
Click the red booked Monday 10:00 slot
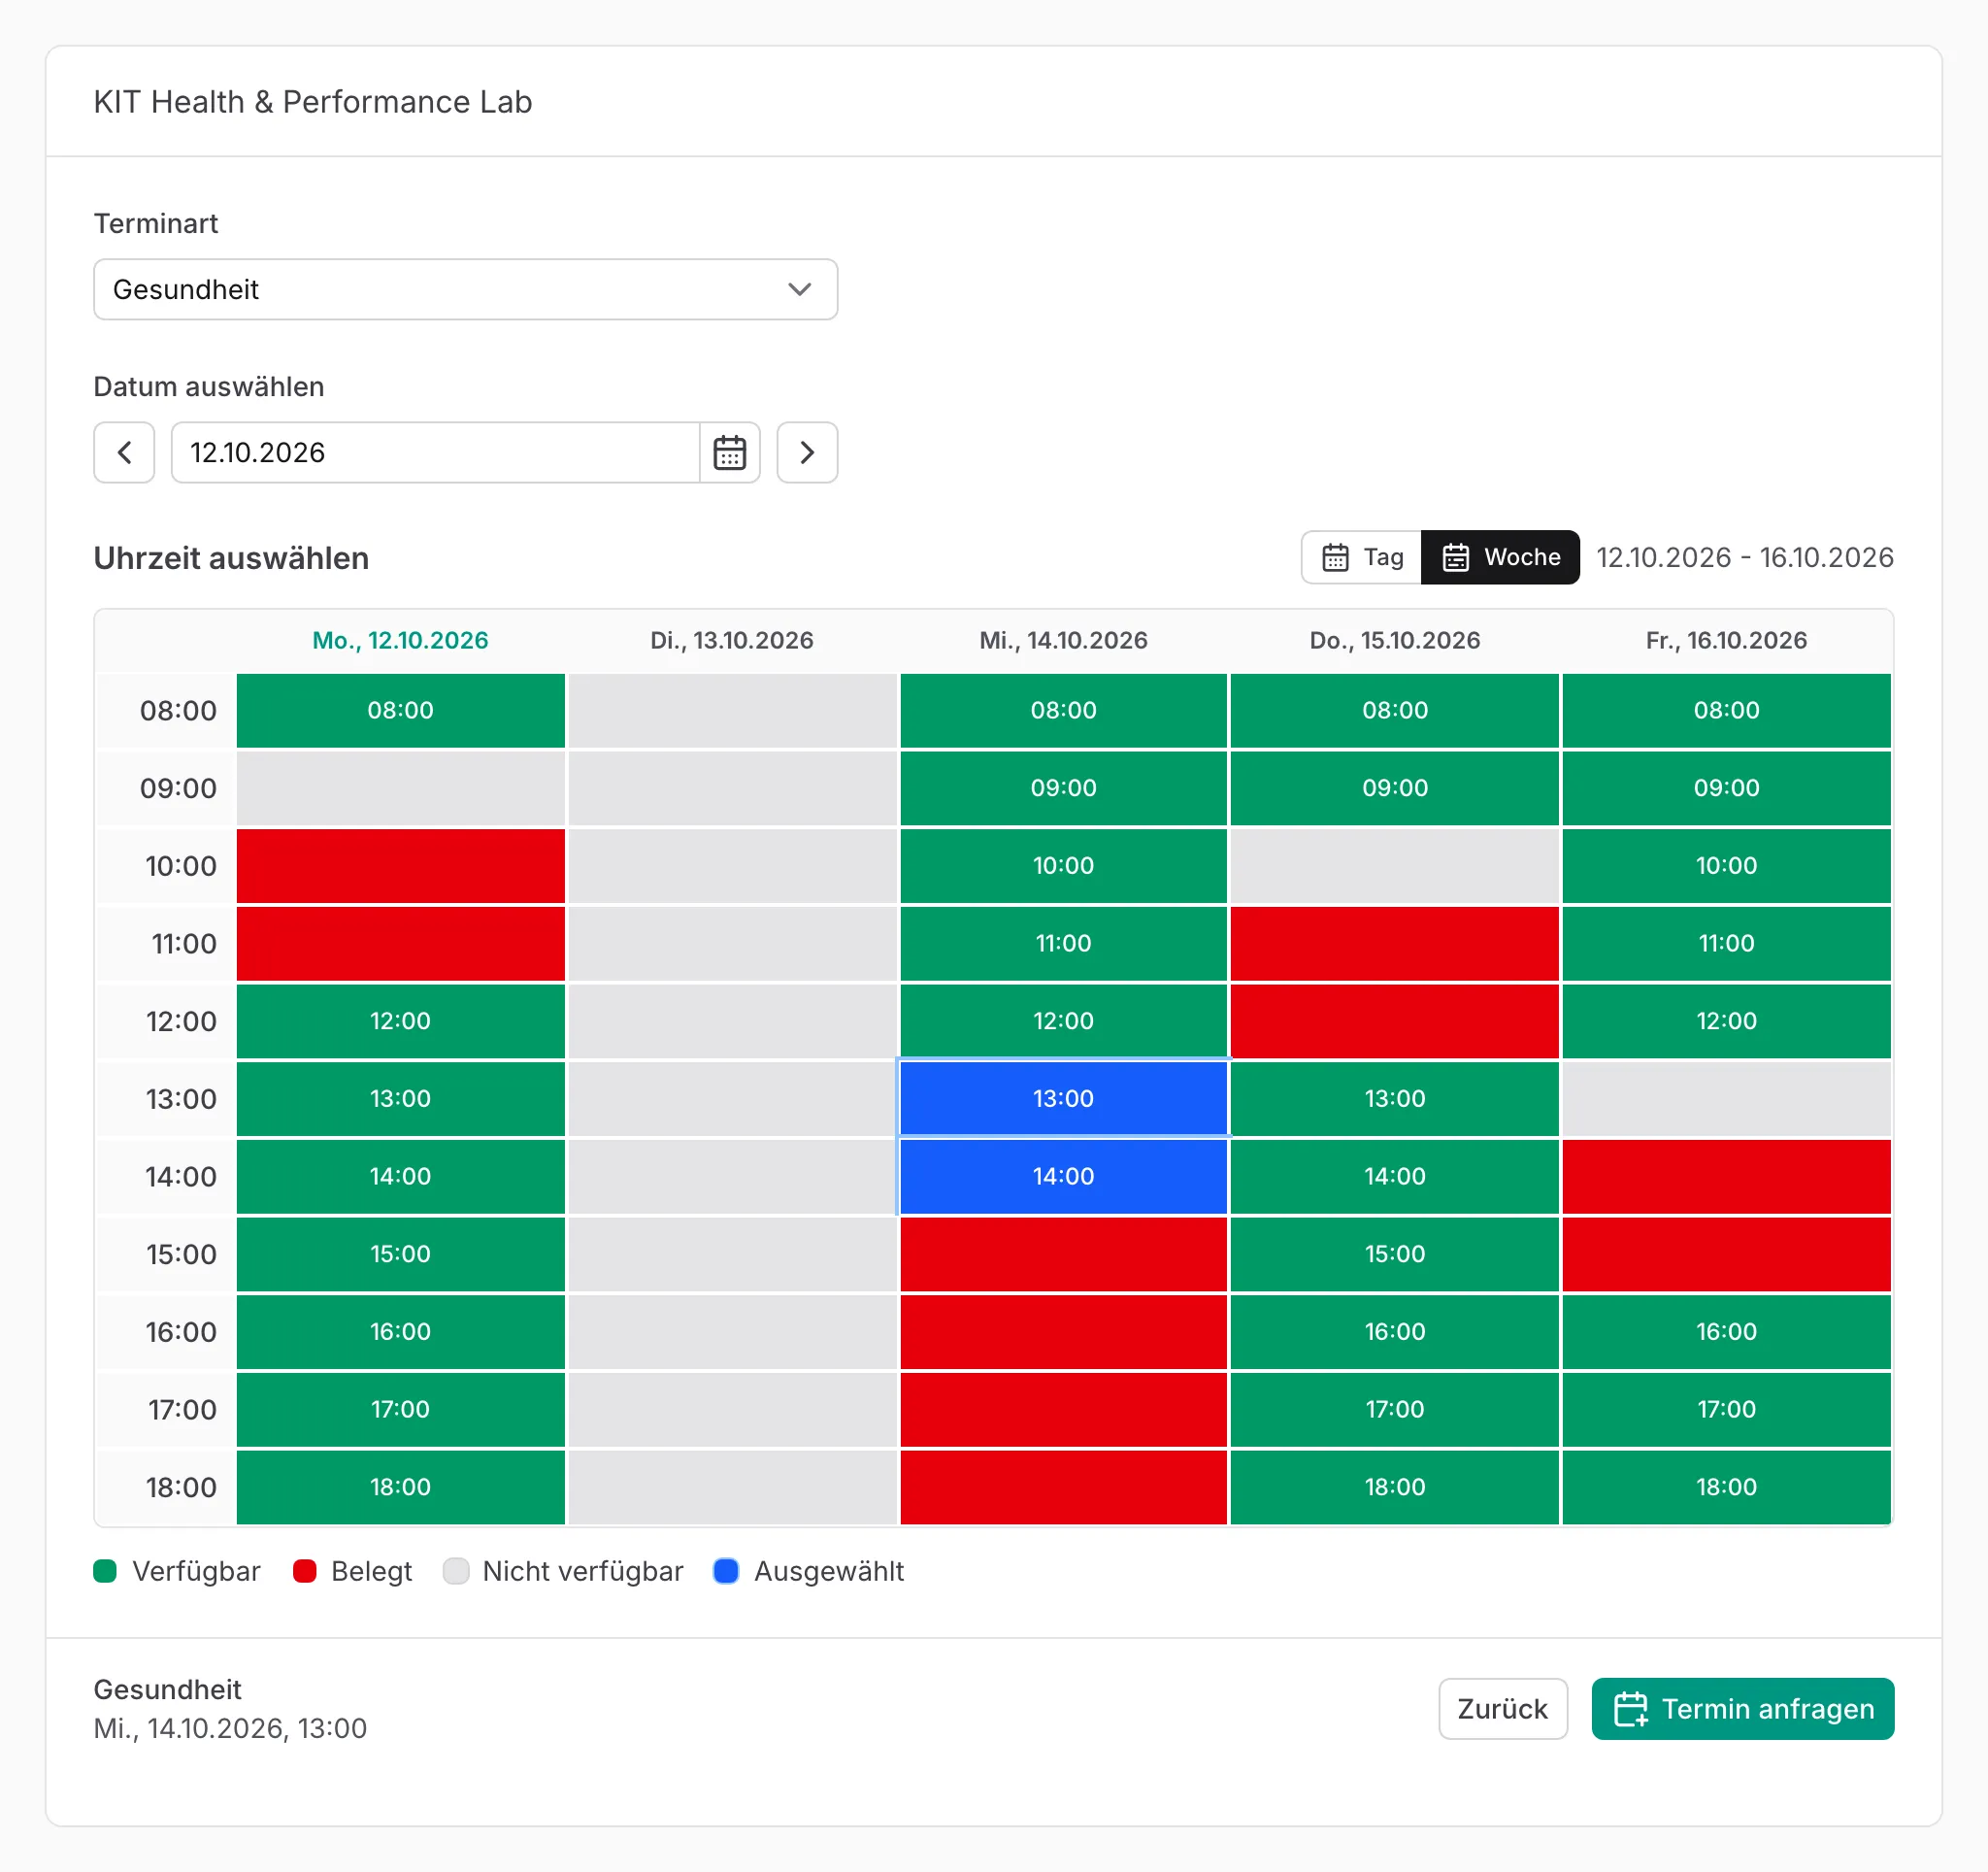[x=400, y=866]
